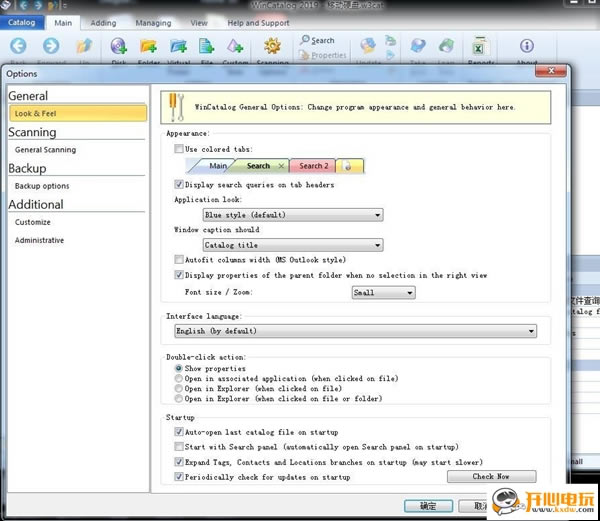The image size is (600, 521).
Task: Click the Add Folder icon
Action: 149,46
